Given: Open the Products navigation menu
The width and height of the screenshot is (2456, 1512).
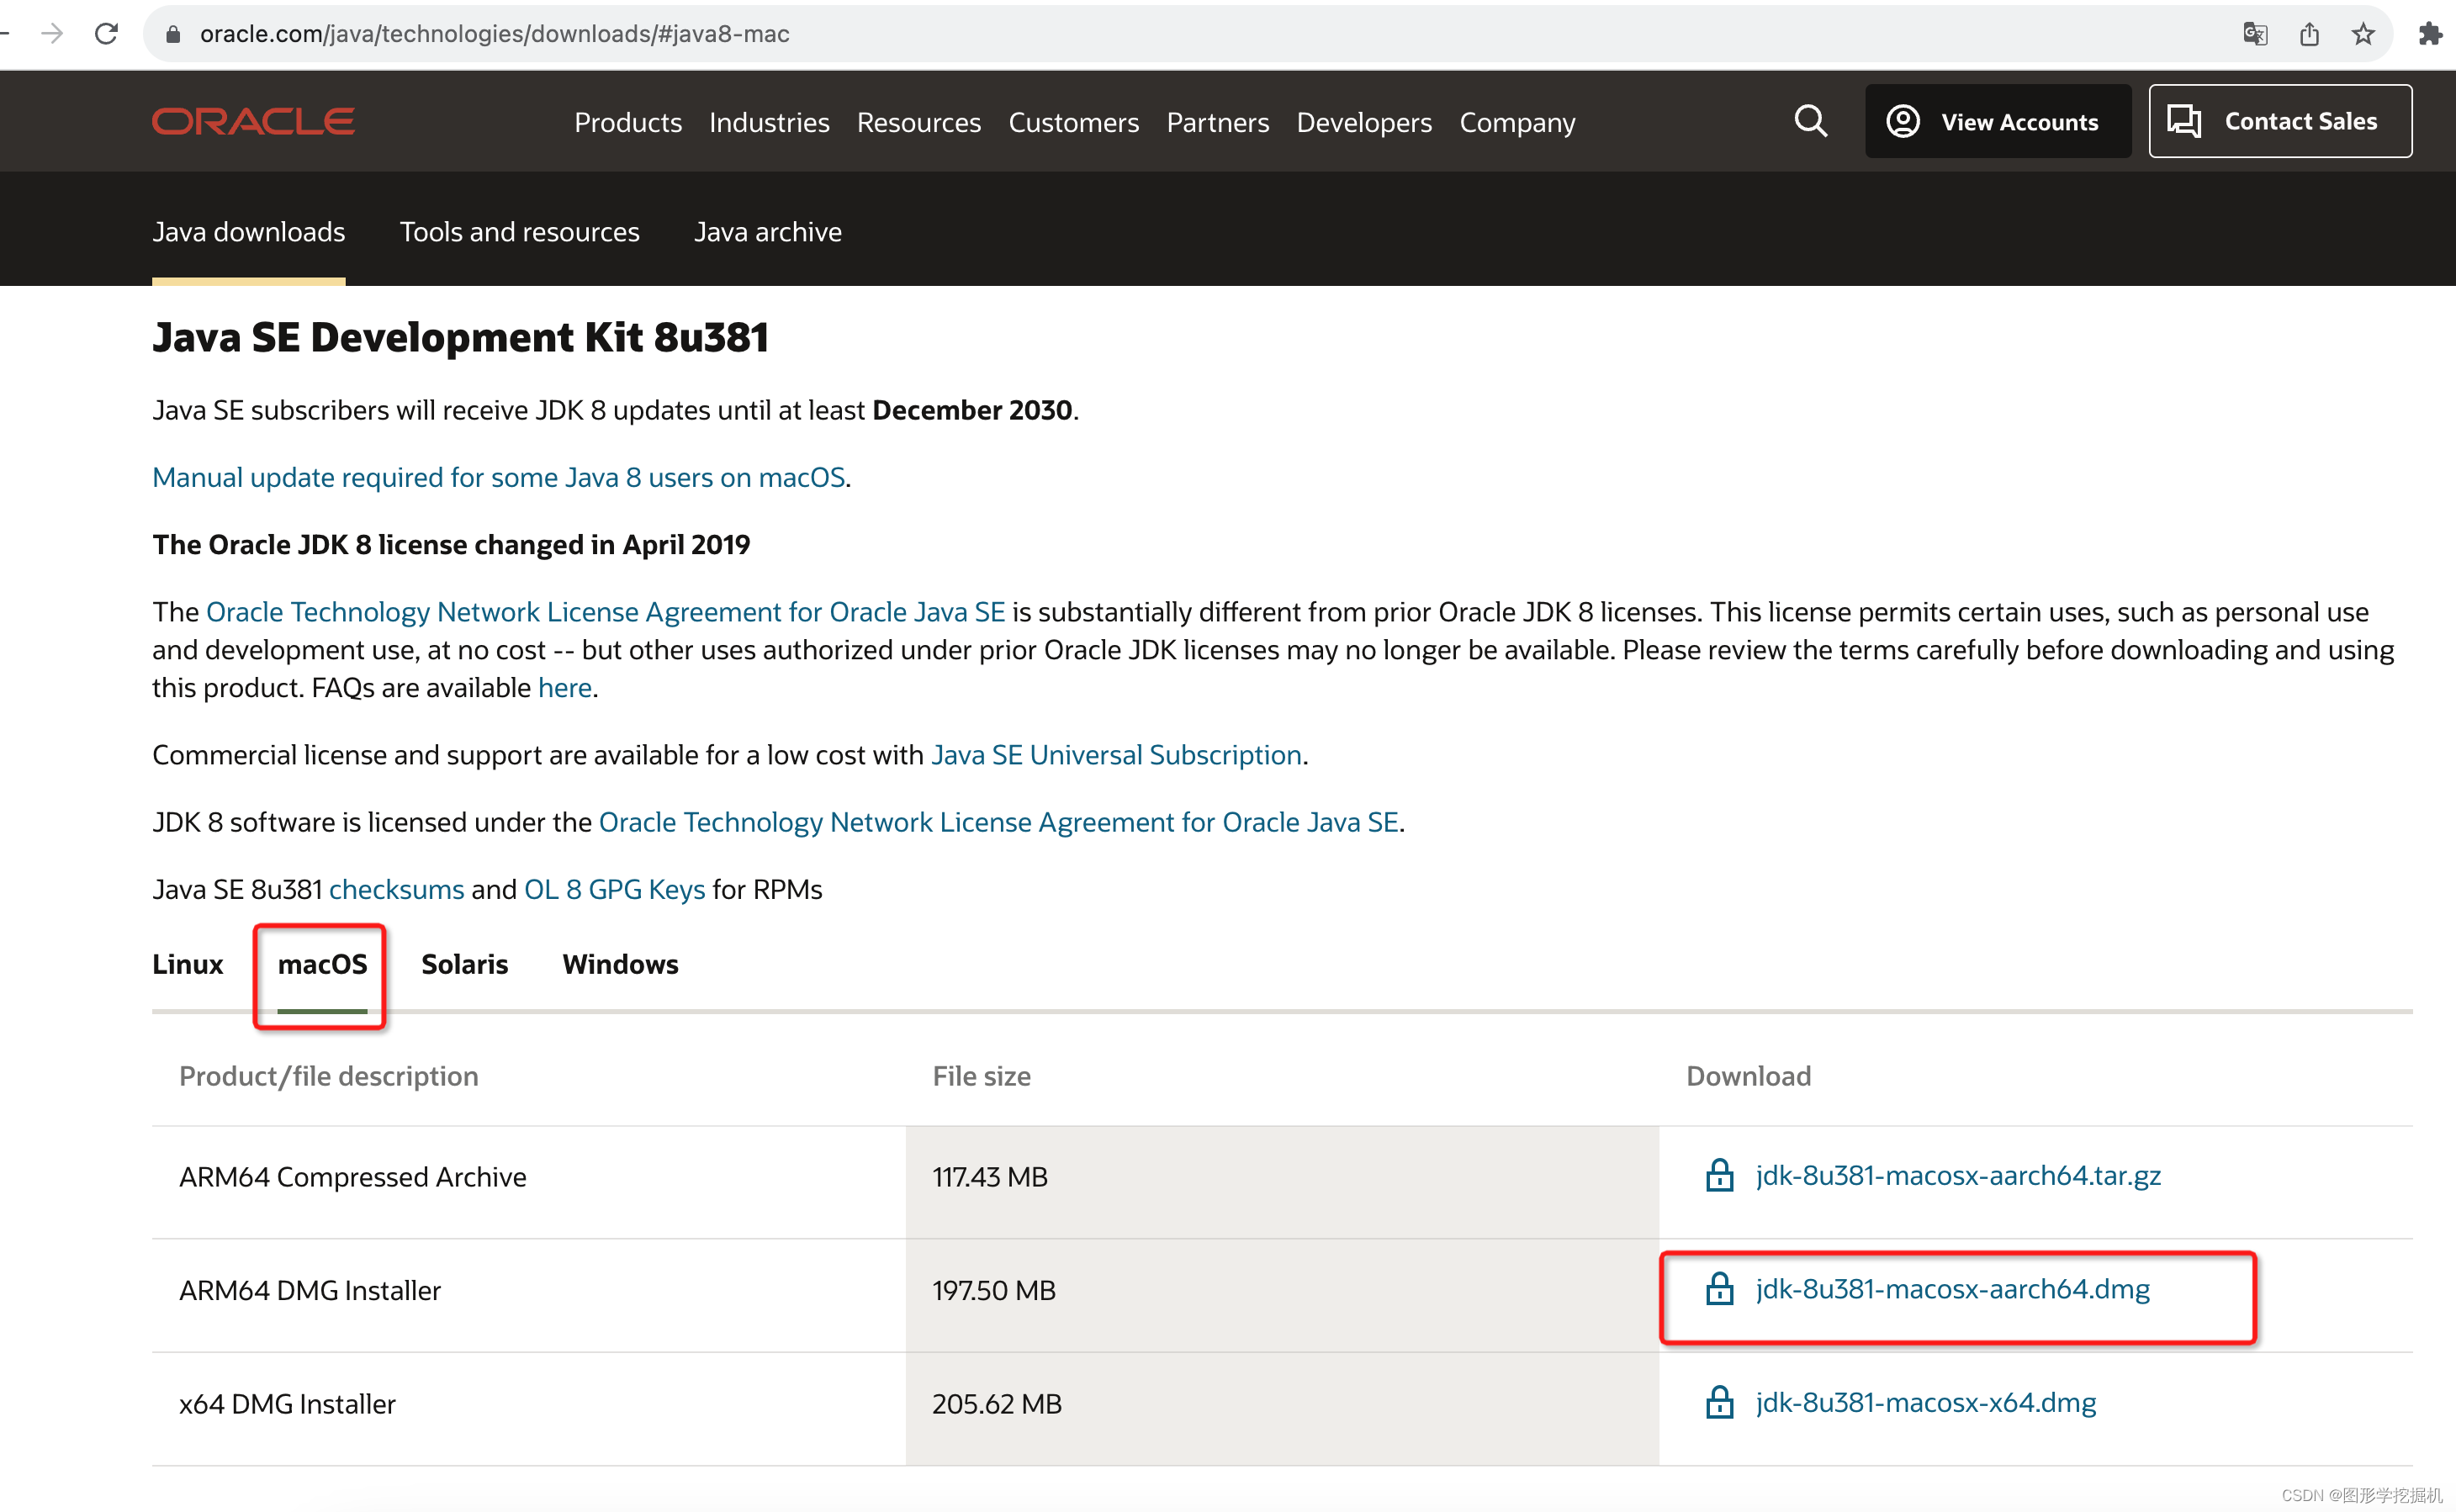Looking at the screenshot, I should tap(627, 122).
